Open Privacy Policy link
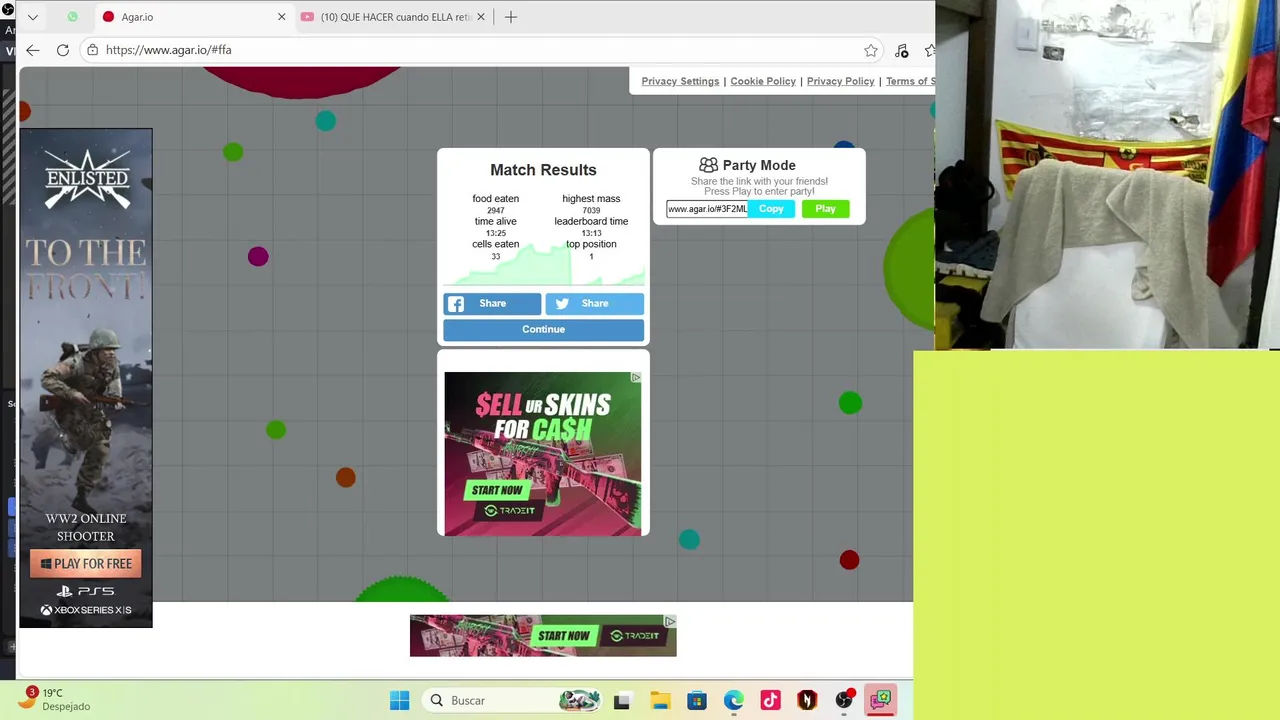This screenshot has height=720, width=1280. point(840,81)
